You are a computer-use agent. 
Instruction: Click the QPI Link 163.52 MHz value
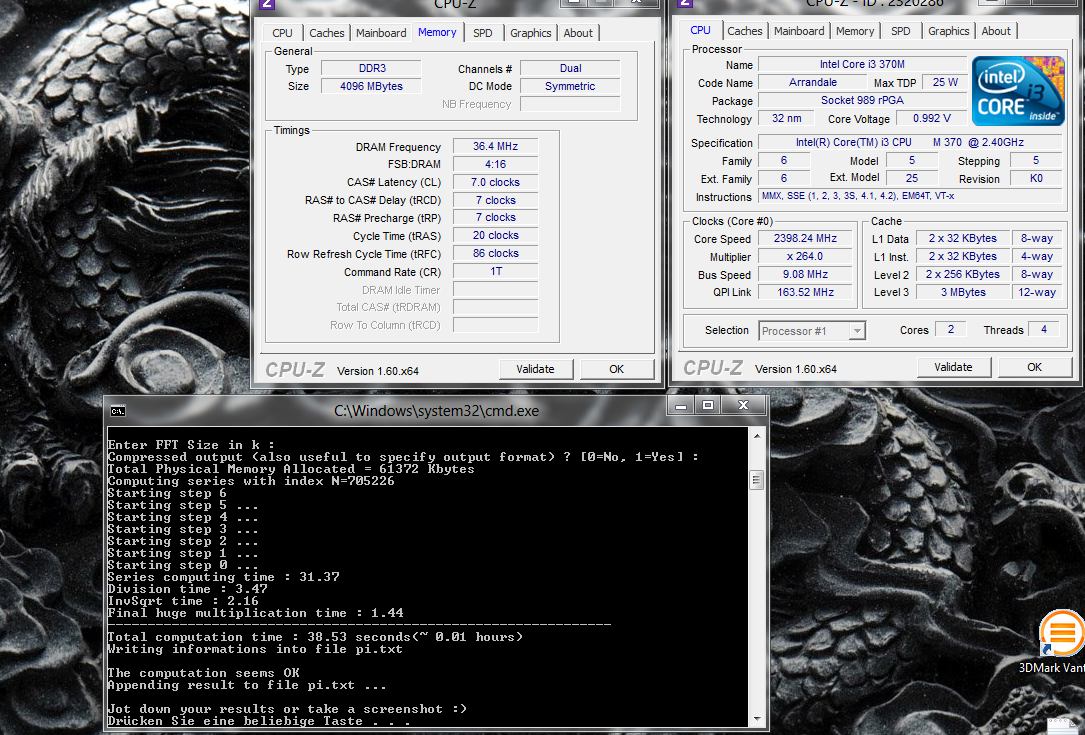(x=805, y=292)
